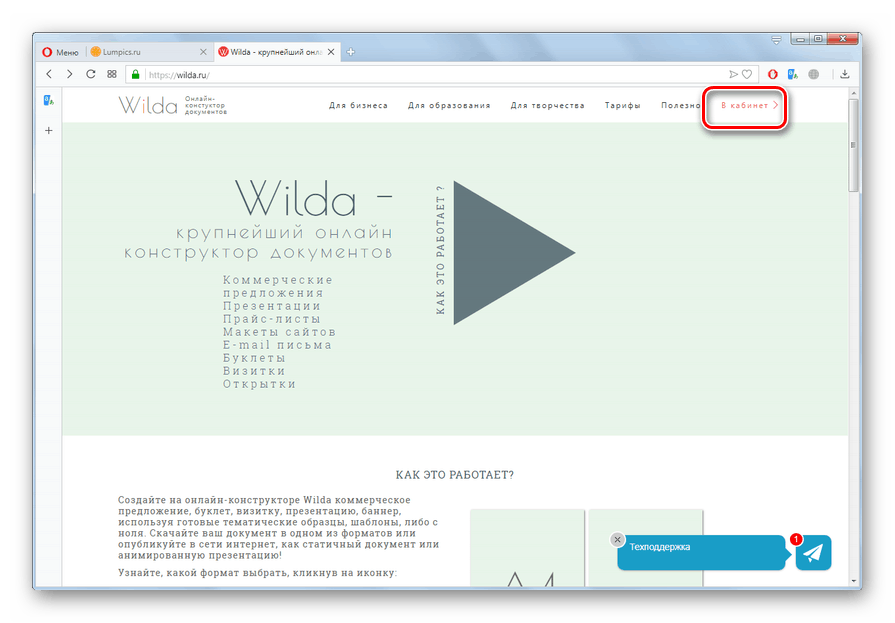Open support chat paper plane button
This screenshot has width=895, height=623.
[813, 553]
